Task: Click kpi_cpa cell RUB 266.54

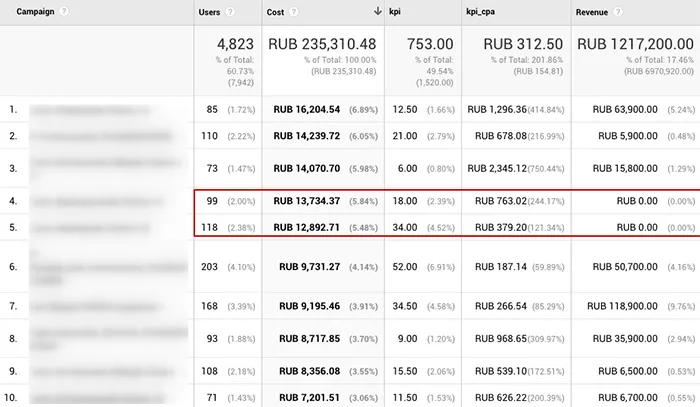Action: pos(501,306)
